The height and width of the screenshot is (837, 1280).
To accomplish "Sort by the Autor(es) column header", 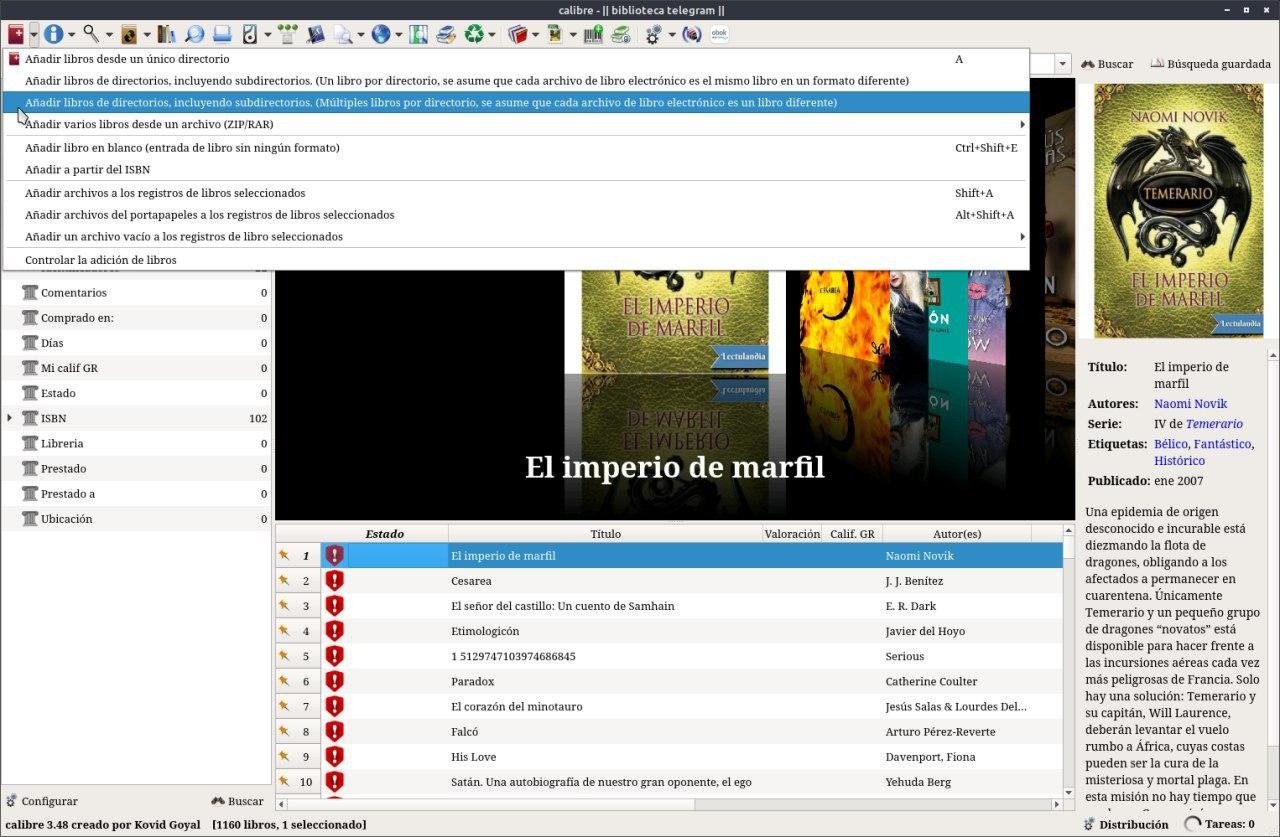I will coord(957,534).
